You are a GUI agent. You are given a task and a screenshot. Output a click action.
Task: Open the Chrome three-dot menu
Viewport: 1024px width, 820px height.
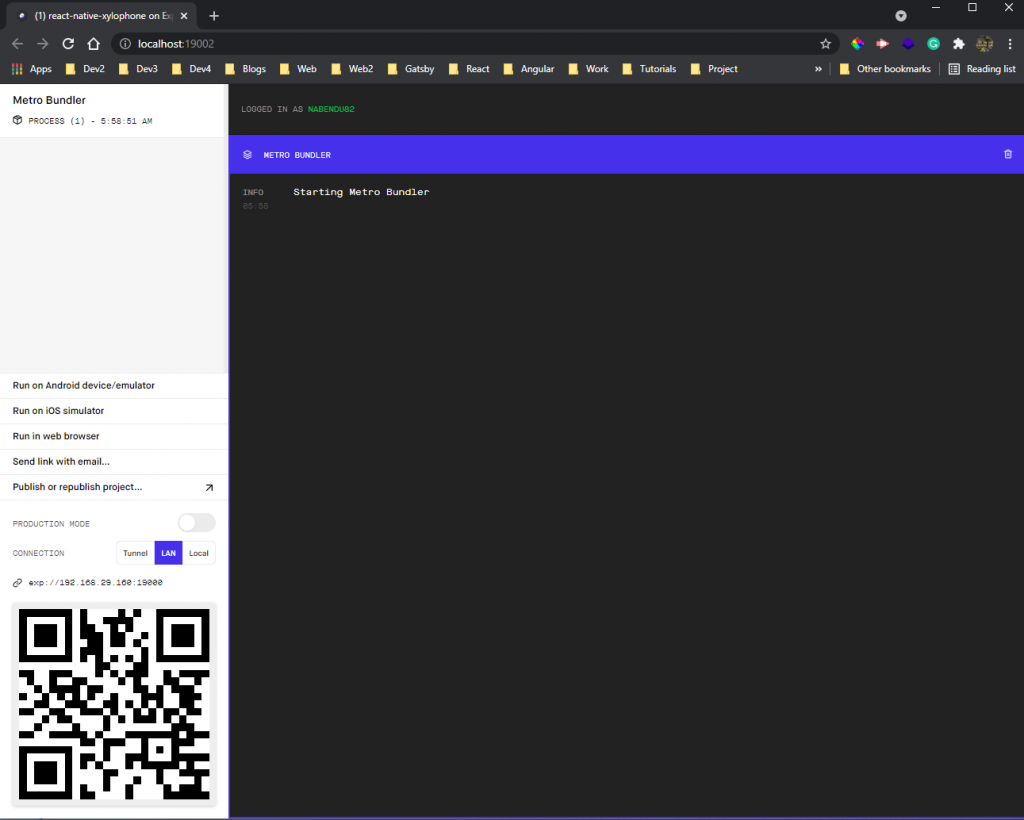(x=1010, y=44)
